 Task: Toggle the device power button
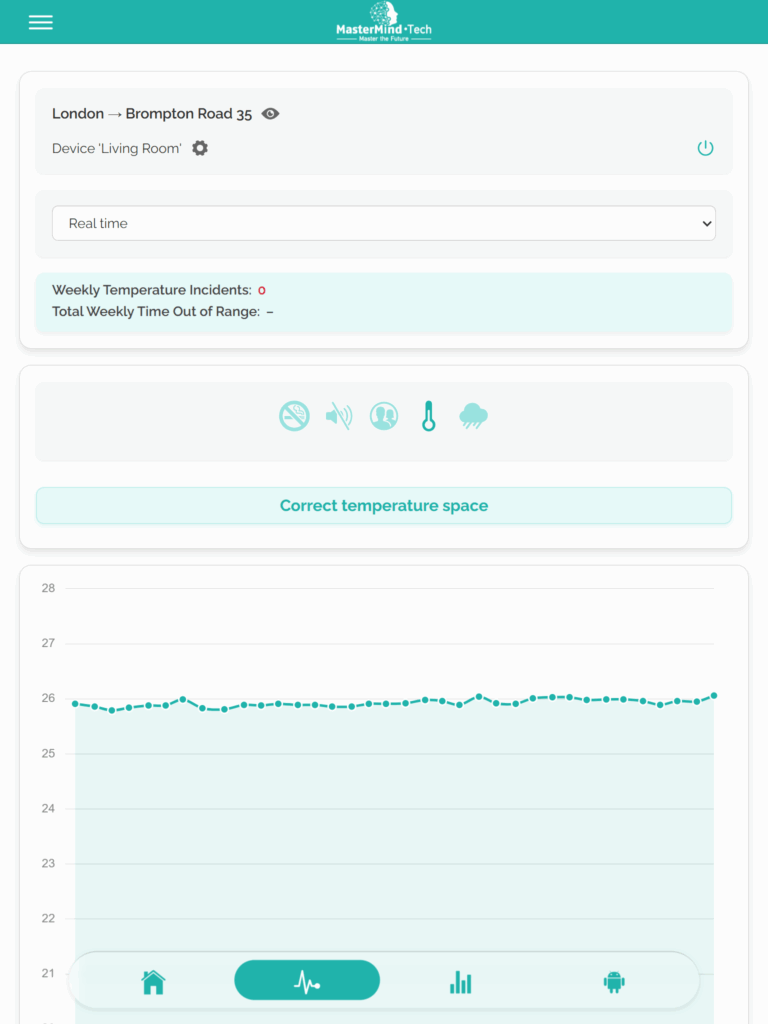click(705, 148)
